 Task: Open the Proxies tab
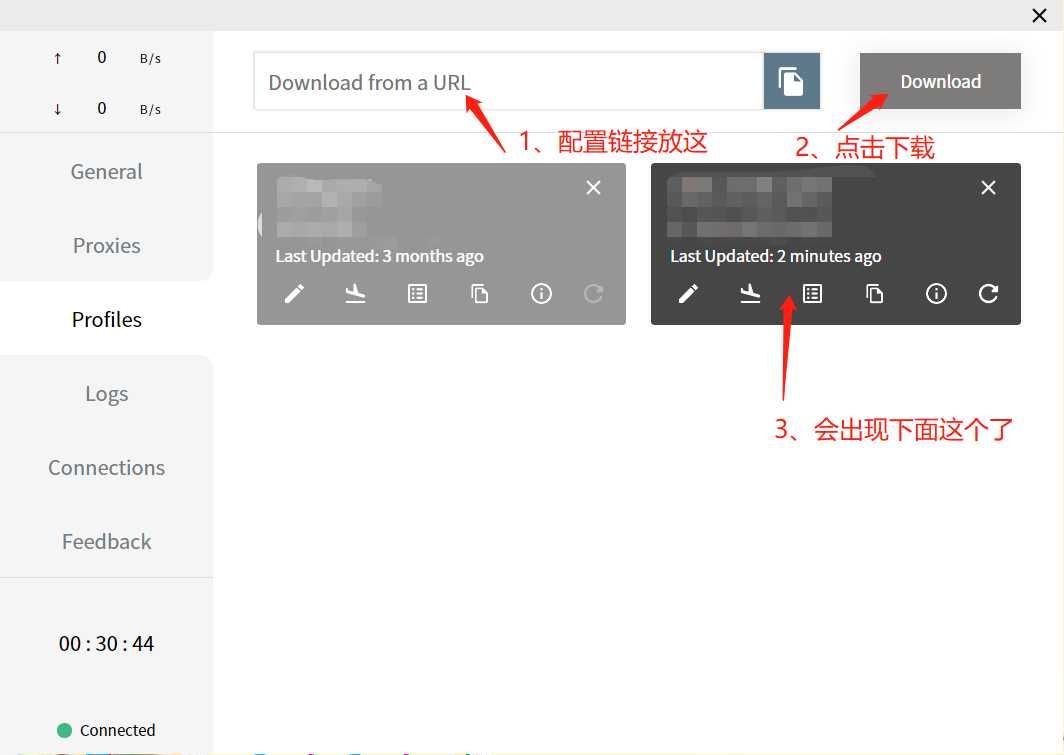(x=107, y=246)
